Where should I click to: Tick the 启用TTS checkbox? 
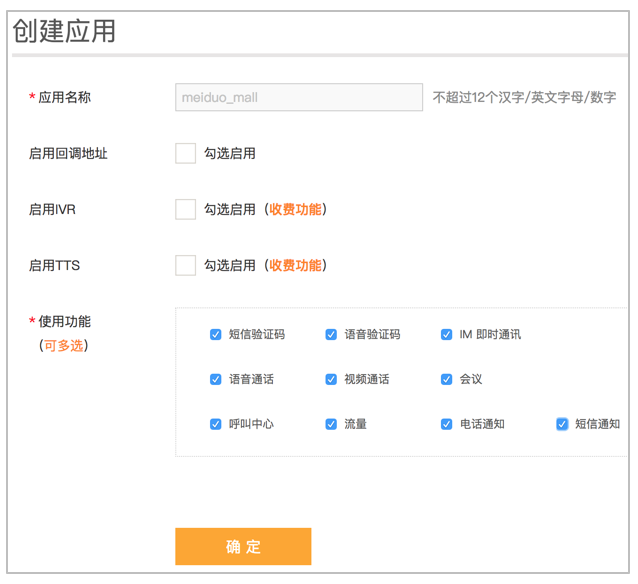pos(185,265)
